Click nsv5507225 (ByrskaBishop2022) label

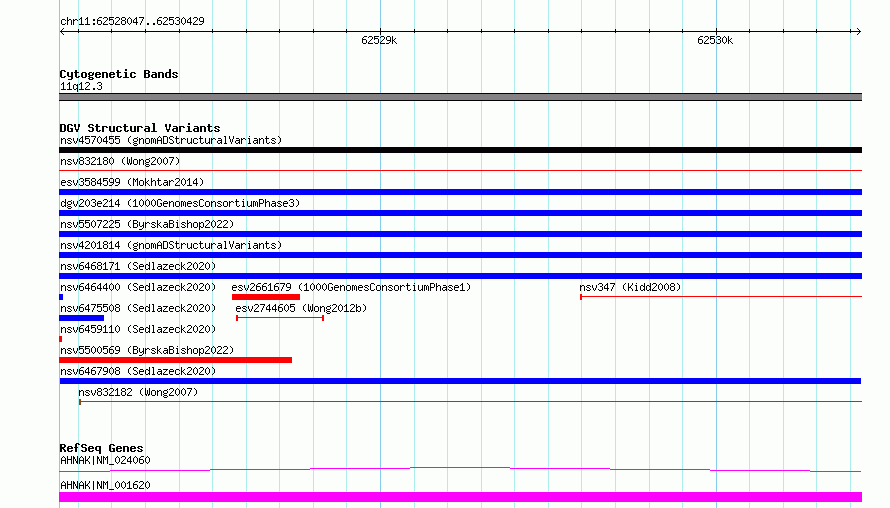point(147,224)
